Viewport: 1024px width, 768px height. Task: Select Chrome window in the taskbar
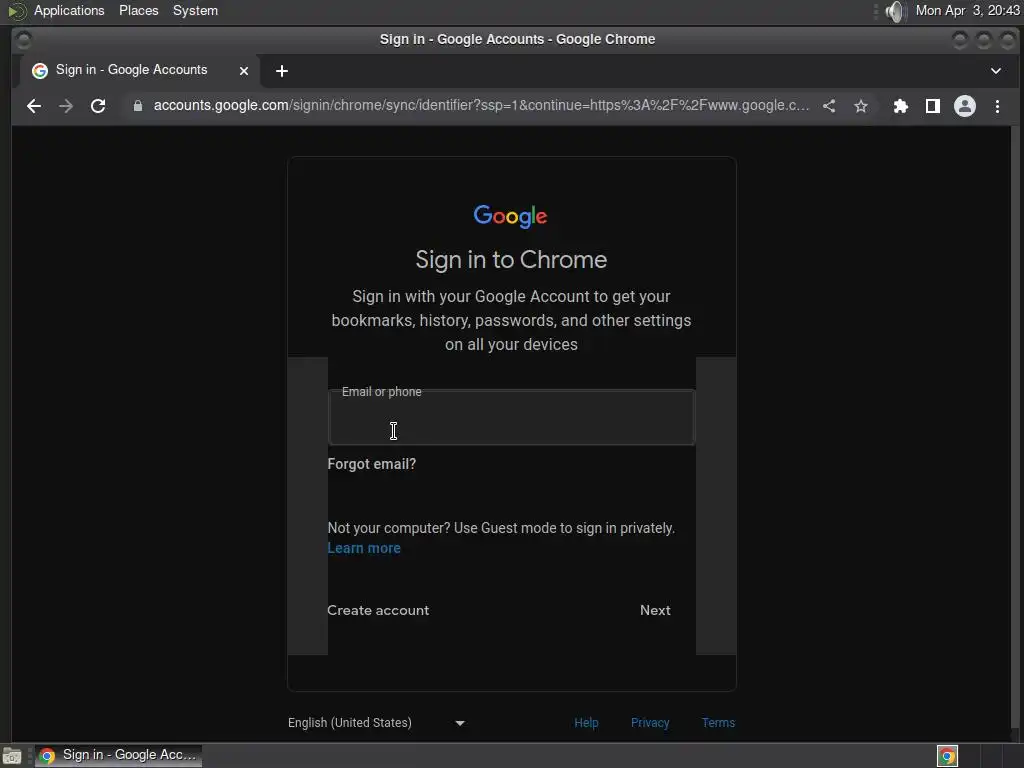coord(118,756)
